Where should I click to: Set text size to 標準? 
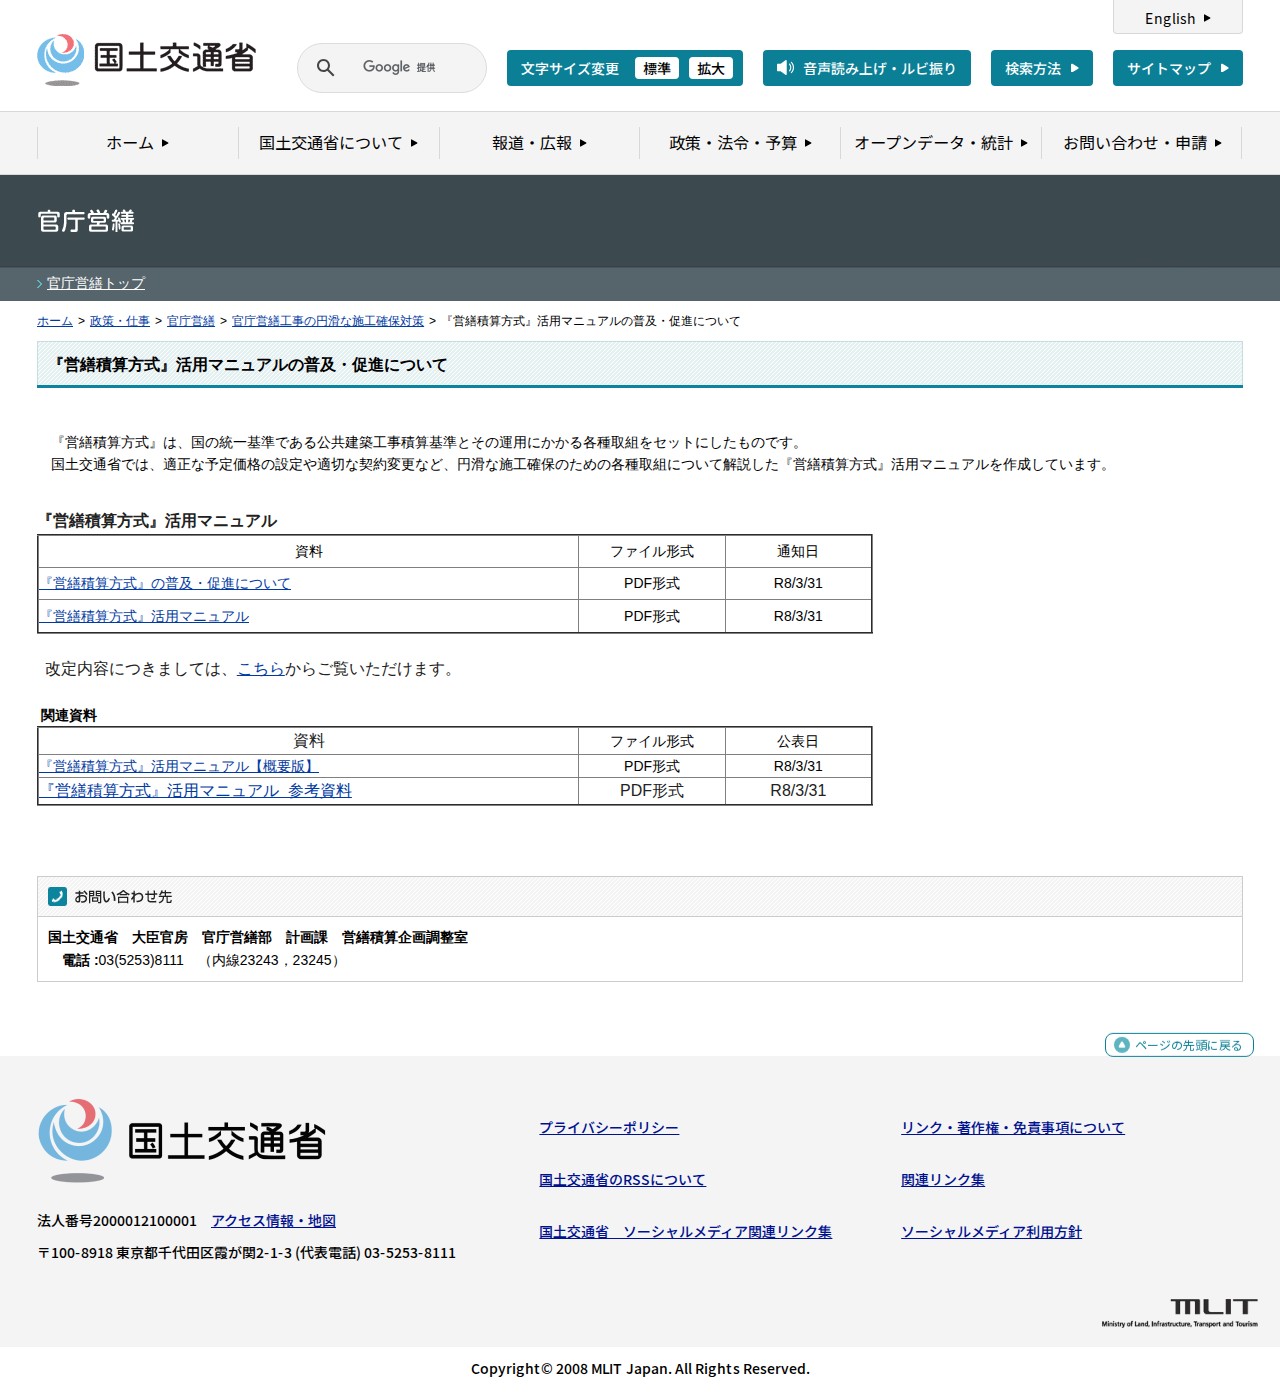point(657,68)
